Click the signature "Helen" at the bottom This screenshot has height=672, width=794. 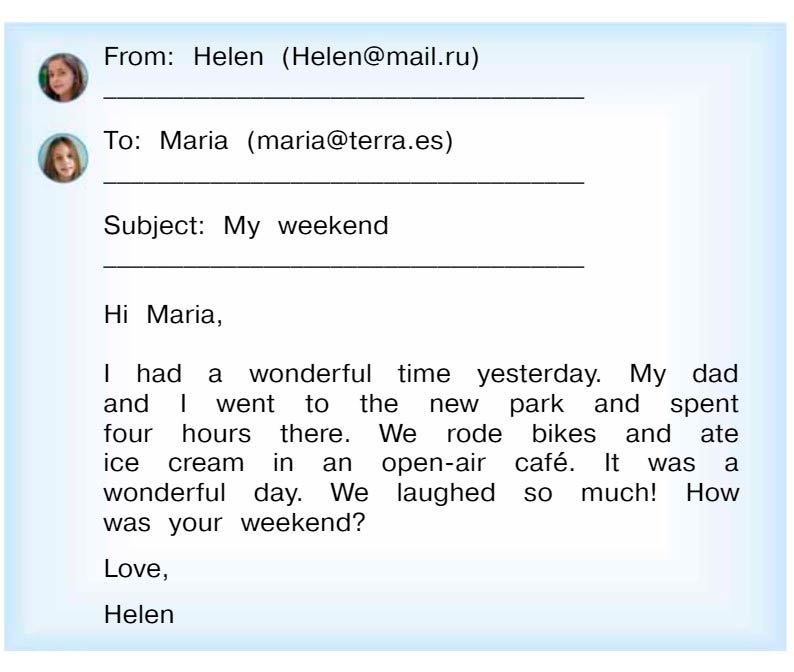(138, 614)
